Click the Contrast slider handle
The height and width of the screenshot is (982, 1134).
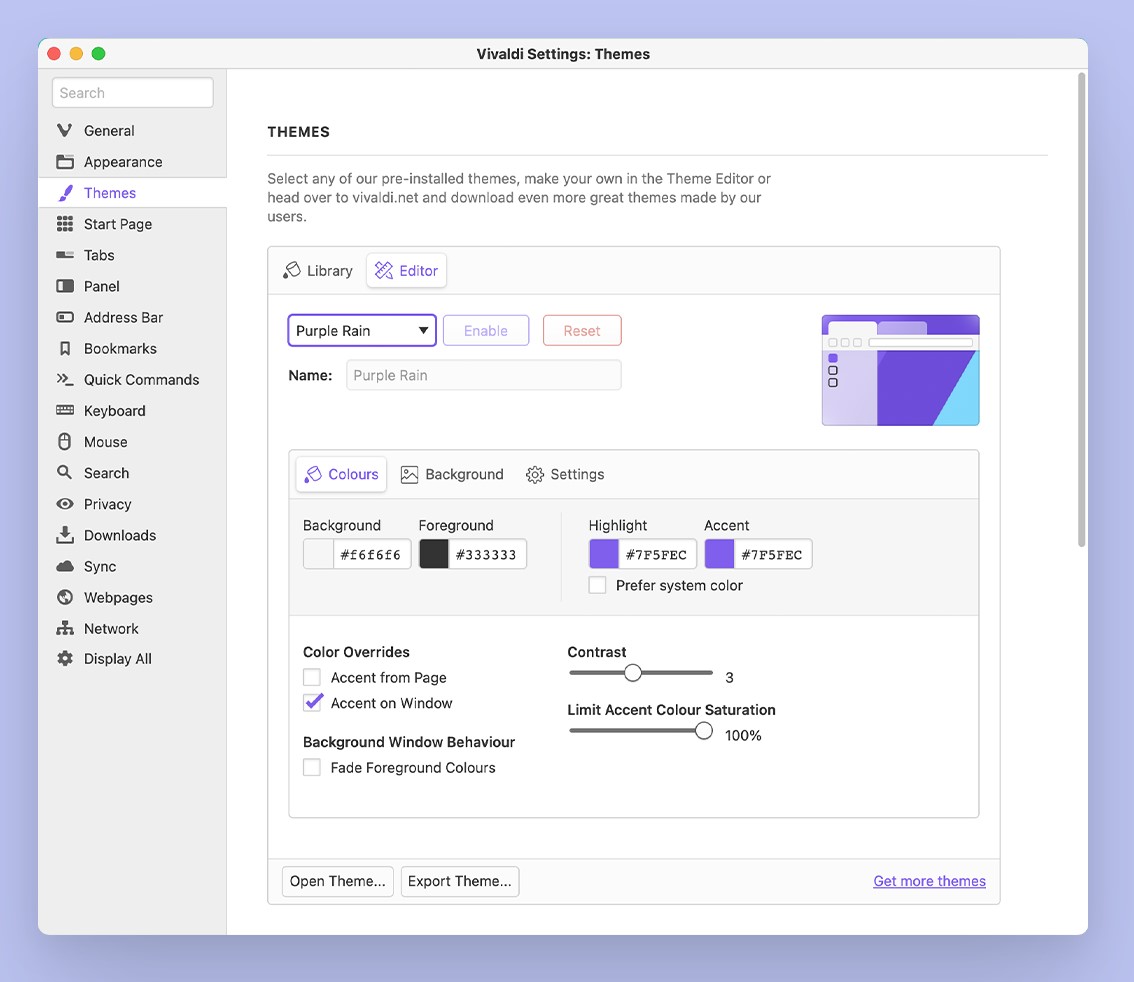pos(633,673)
